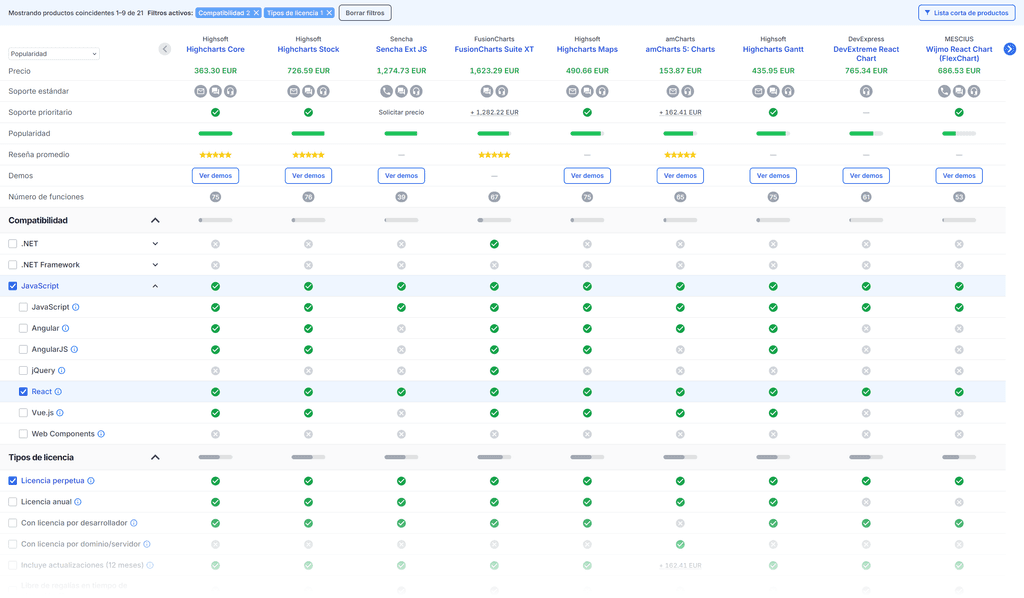Viewport: 1024px width, 598px height.
Task: Expand the .NET Framework row chevron
Action: click(155, 265)
